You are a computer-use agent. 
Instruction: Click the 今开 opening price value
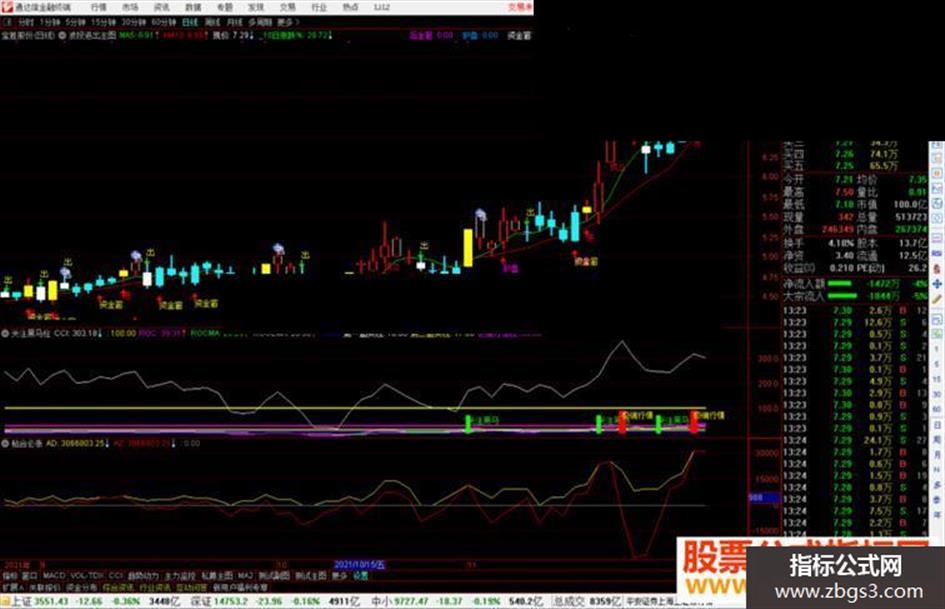[x=843, y=180]
